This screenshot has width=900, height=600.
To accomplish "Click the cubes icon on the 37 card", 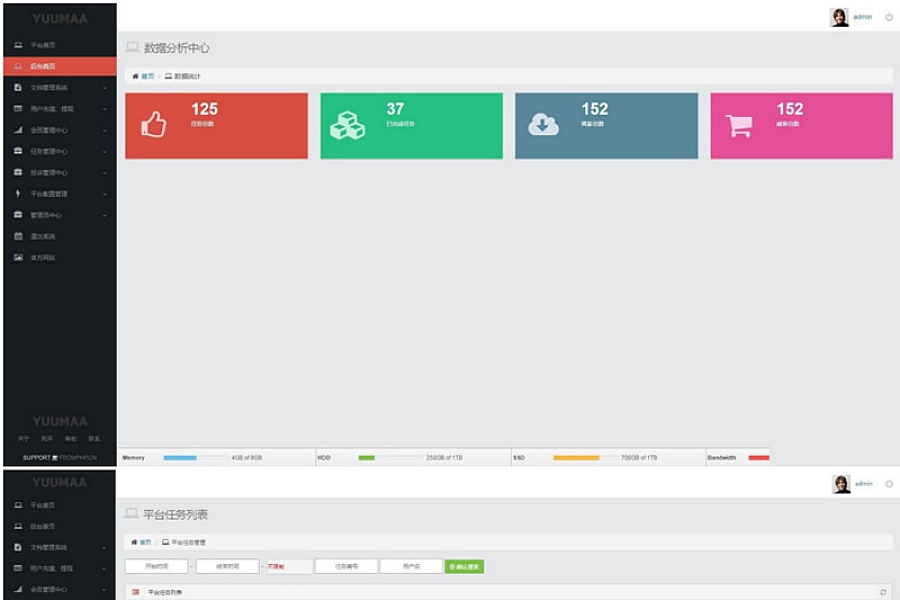I will [347, 125].
